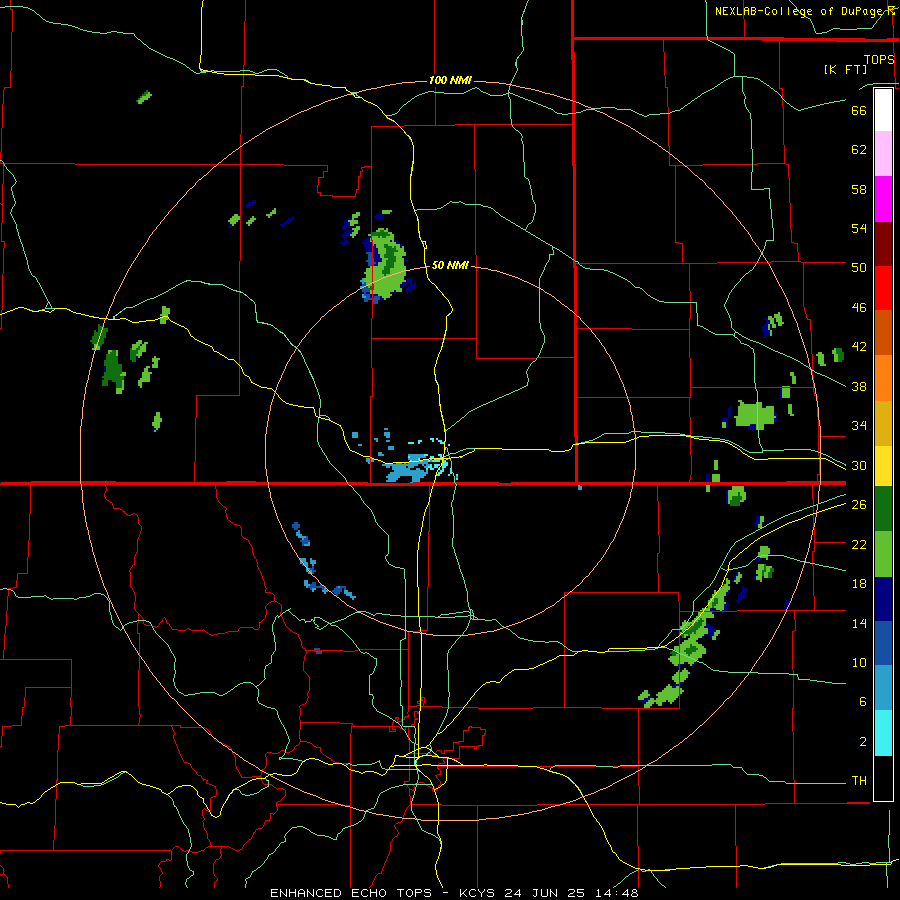Click the legend value "34"
900x900 pixels.
click(859, 425)
